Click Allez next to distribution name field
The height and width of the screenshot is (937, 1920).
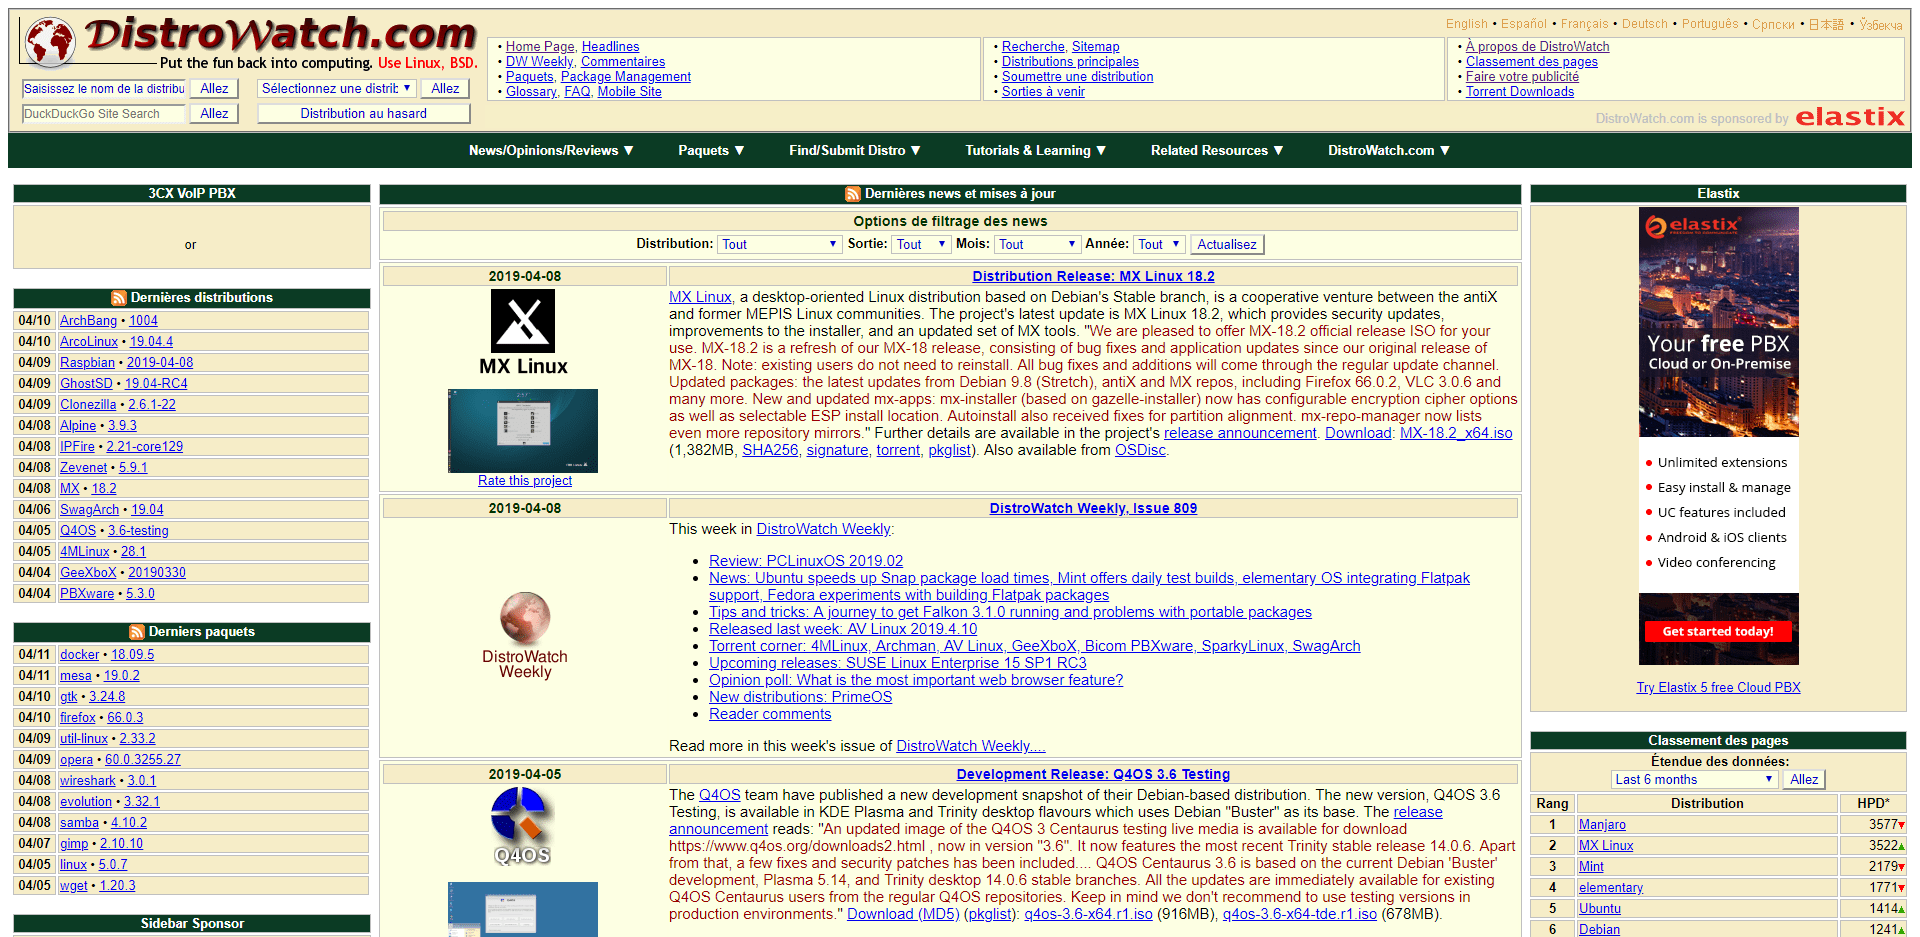[x=214, y=89]
